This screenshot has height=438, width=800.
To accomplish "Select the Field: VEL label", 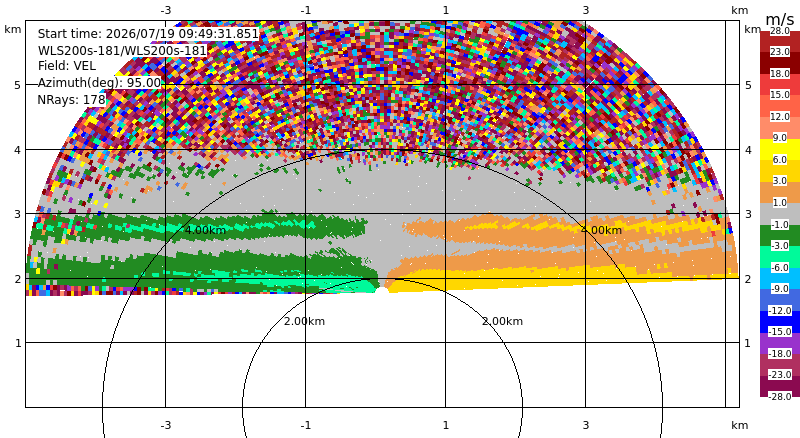I will tap(67, 66).
